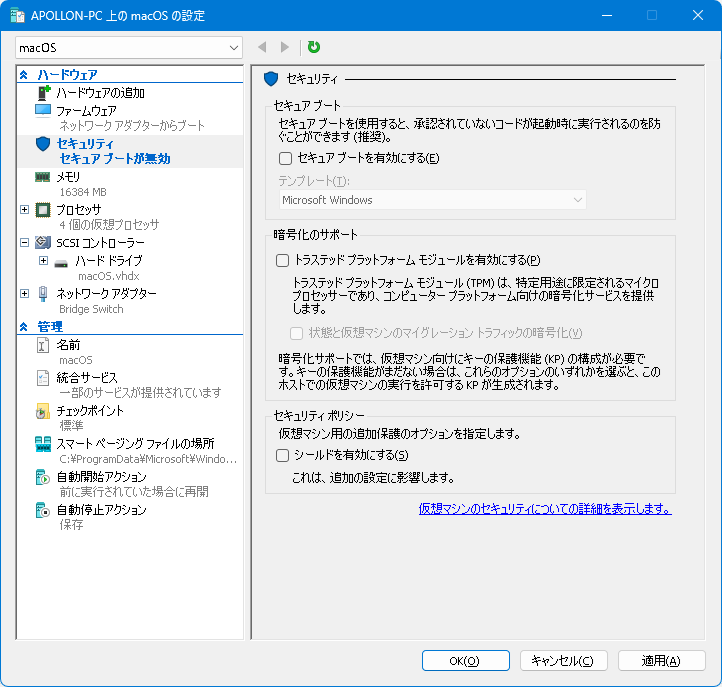Select 自動開始アクション settings item
This screenshot has height=687, width=722.
pyautogui.click(x=101, y=477)
